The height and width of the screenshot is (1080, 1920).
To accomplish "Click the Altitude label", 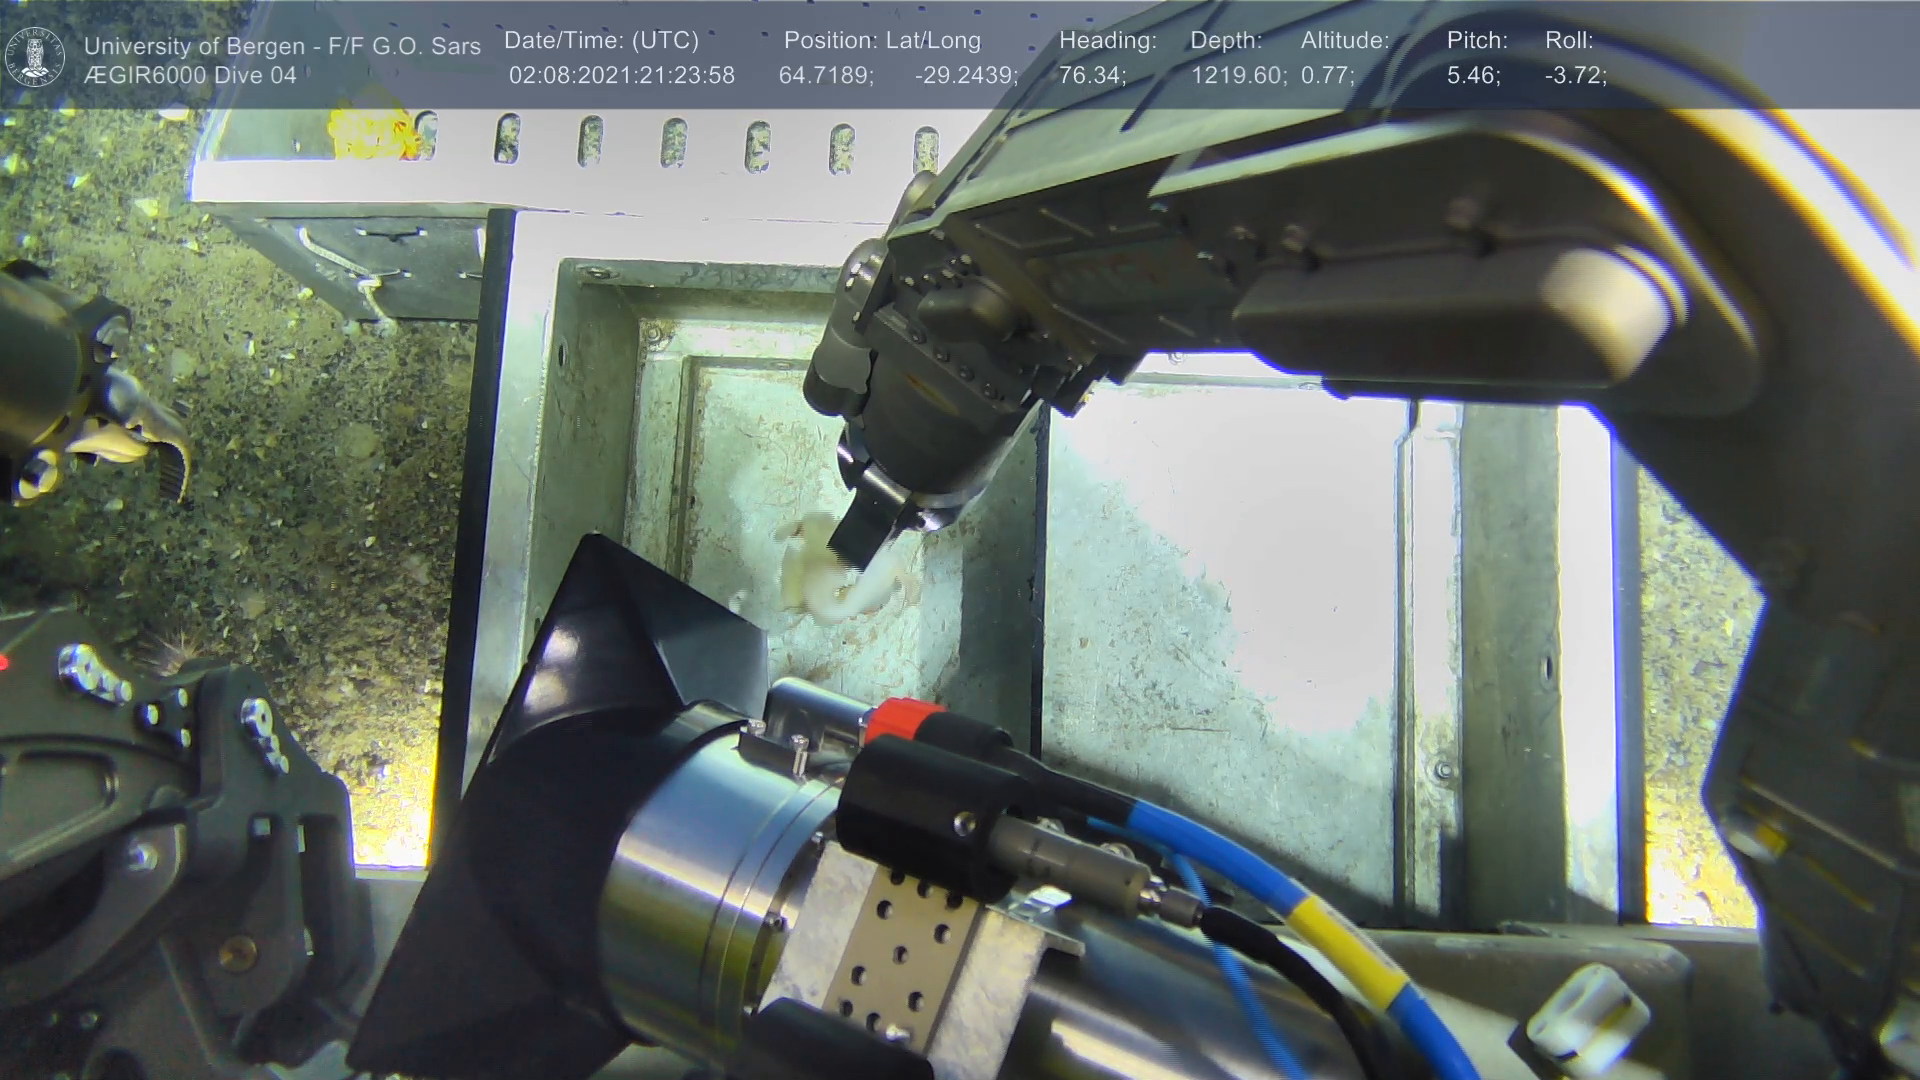I will tap(1344, 41).
